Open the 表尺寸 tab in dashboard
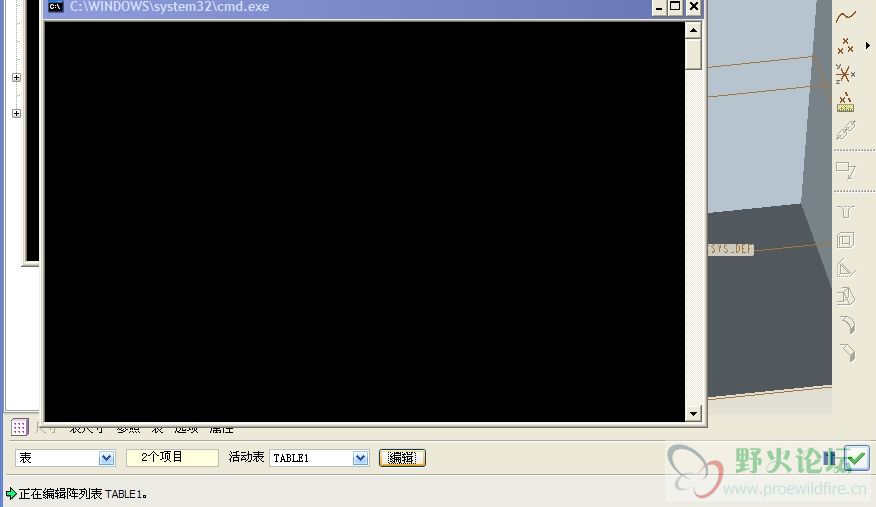876x507 pixels. tap(87, 429)
